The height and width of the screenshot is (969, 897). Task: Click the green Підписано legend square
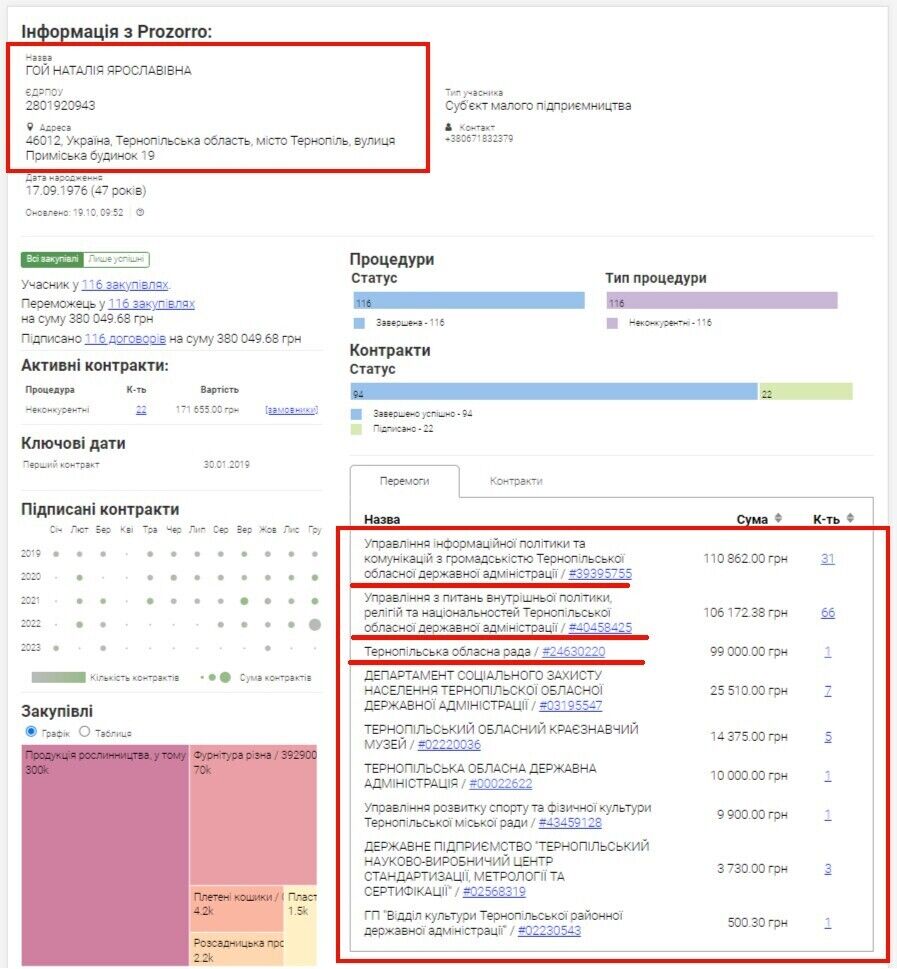pyautogui.click(x=356, y=429)
